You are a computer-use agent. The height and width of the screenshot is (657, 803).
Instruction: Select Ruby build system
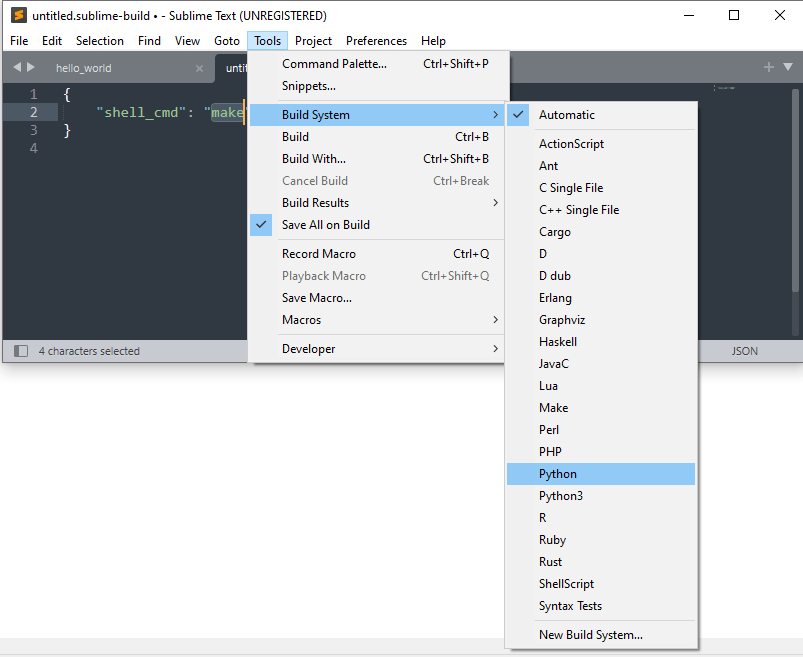[x=601, y=540]
